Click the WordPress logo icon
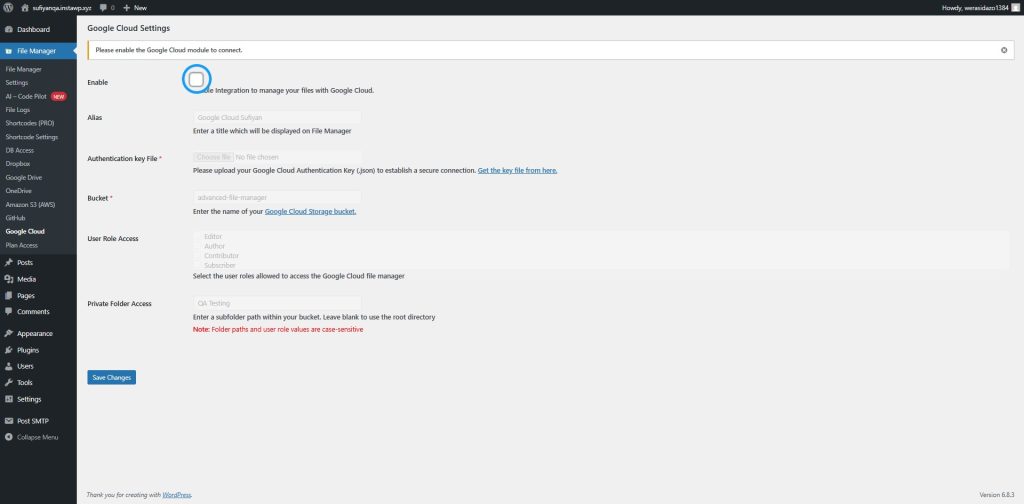 point(9,7)
